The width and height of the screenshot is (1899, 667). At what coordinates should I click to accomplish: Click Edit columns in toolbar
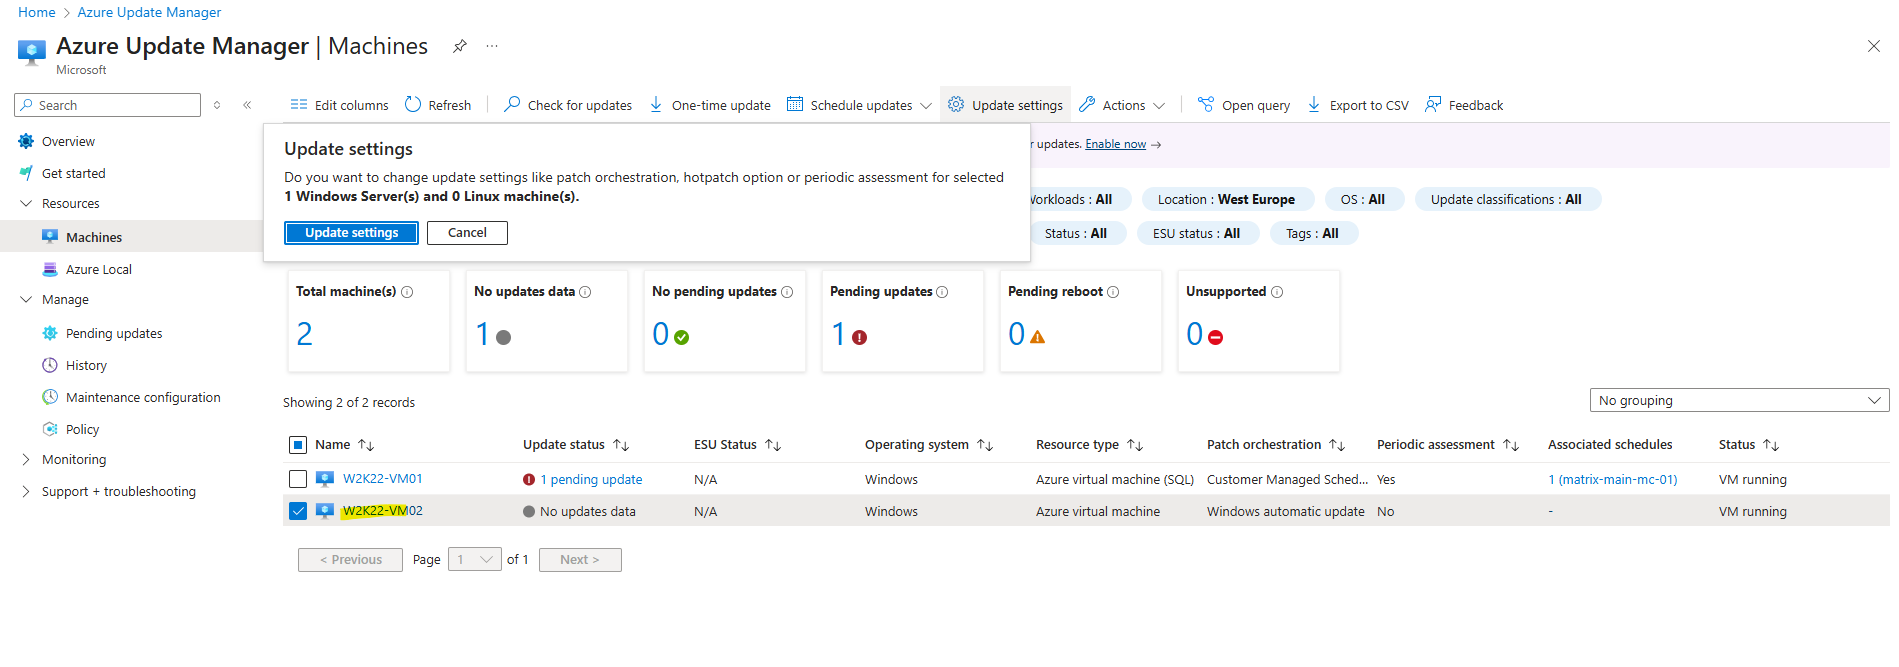click(339, 105)
